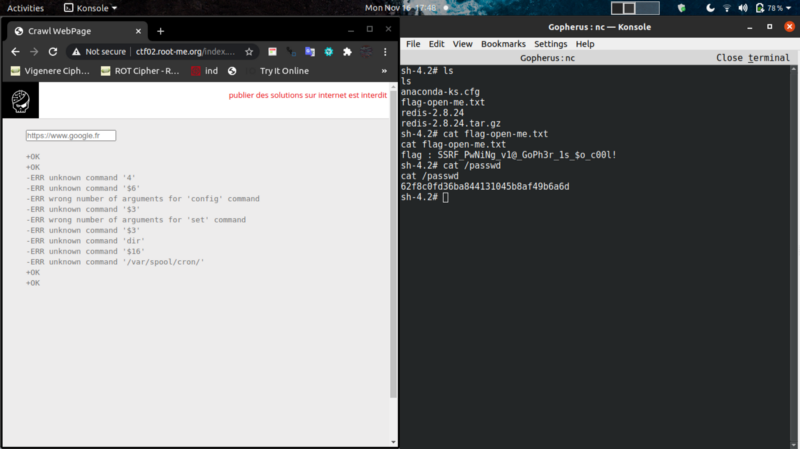Click the Not secure warning icon
The height and width of the screenshot is (449, 800).
click(76, 52)
